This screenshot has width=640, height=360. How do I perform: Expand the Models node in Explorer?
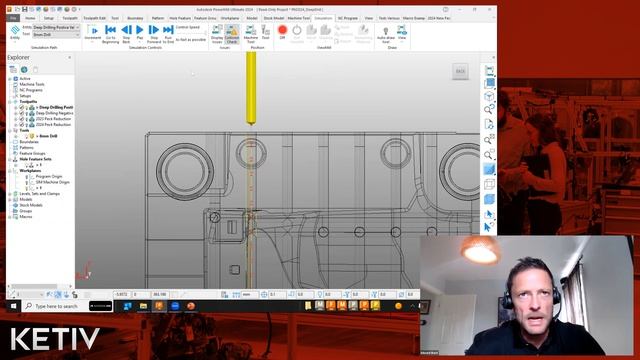click(x=10, y=199)
